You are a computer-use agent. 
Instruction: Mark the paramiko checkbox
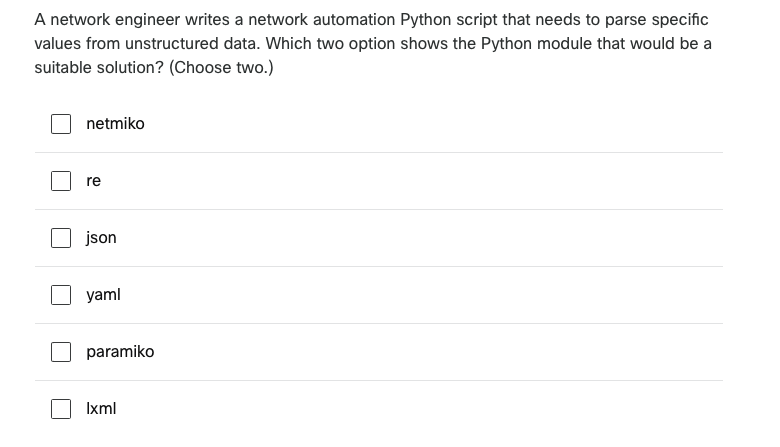(62, 352)
